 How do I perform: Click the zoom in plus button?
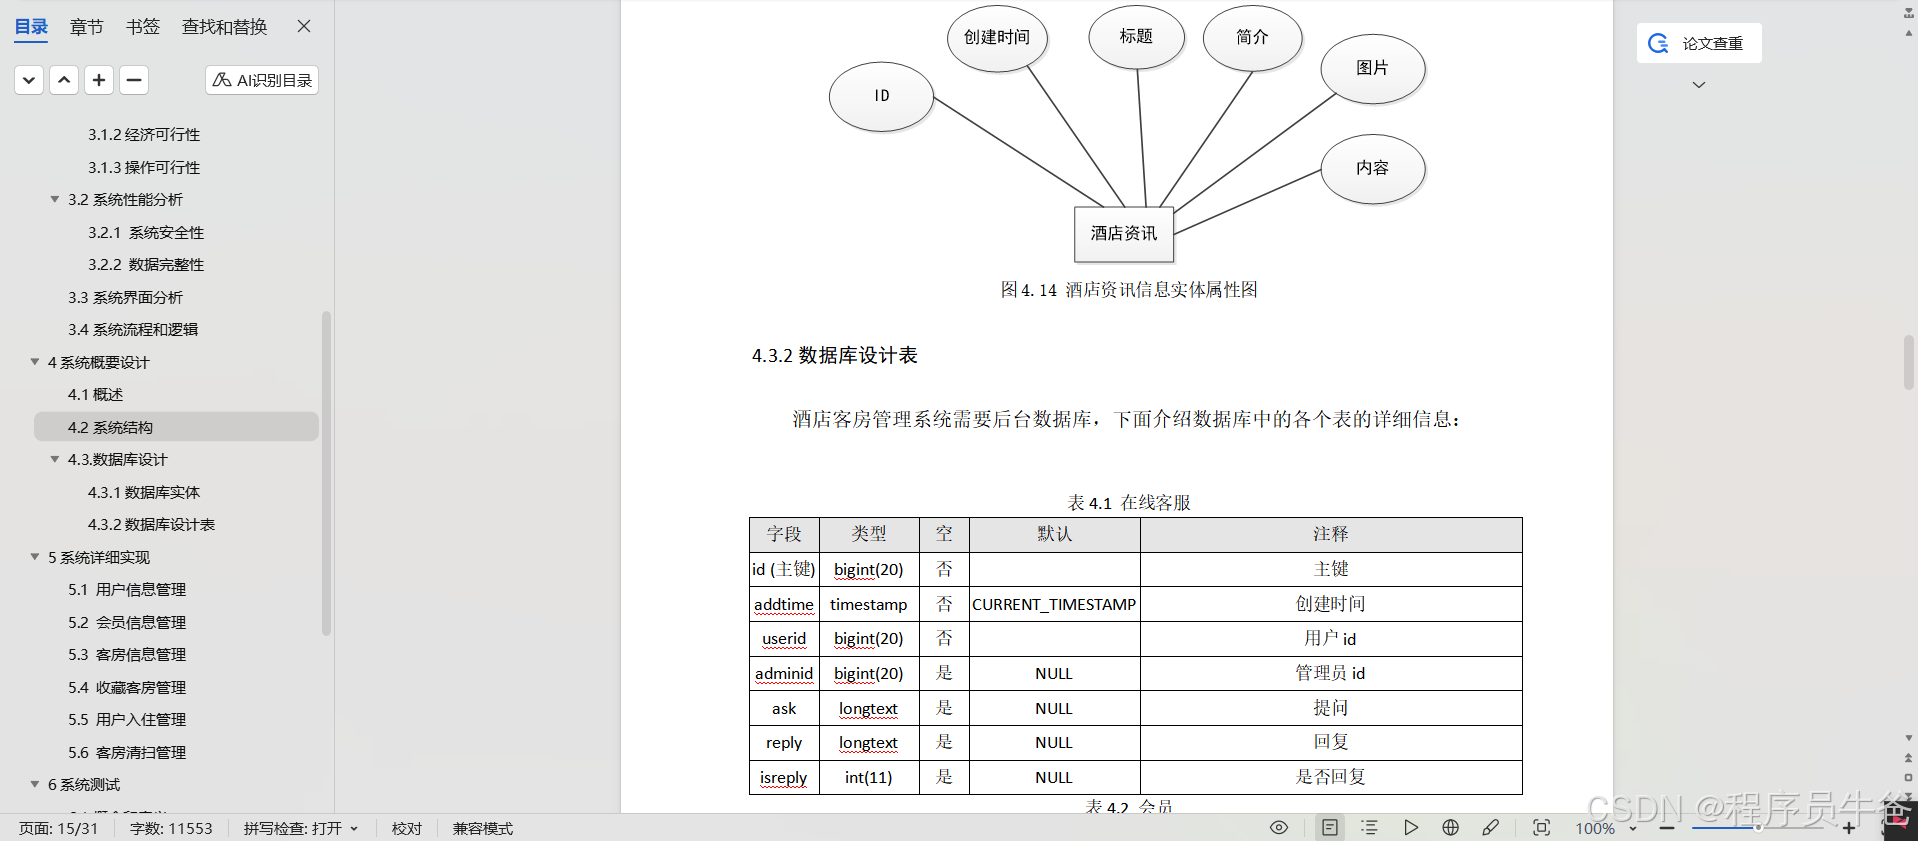coord(1849,828)
